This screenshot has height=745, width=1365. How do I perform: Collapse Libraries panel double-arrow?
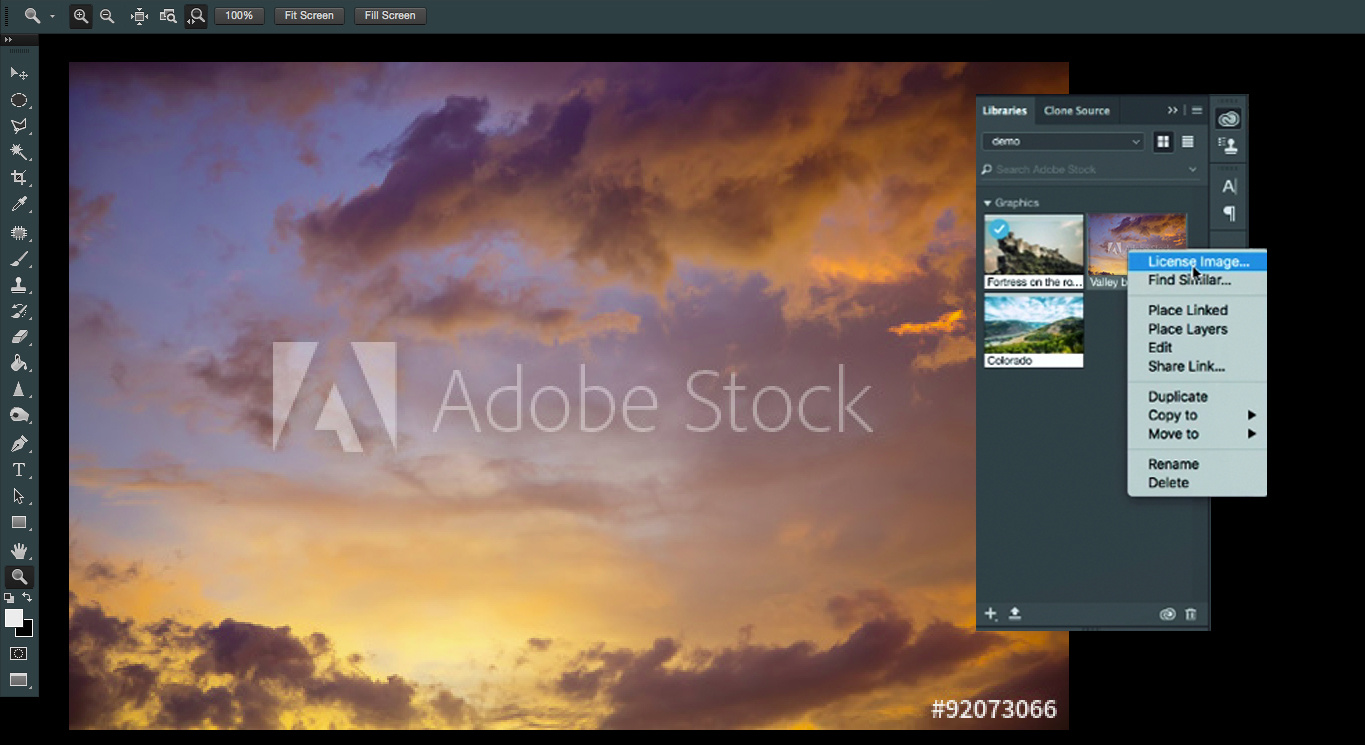point(1173,110)
